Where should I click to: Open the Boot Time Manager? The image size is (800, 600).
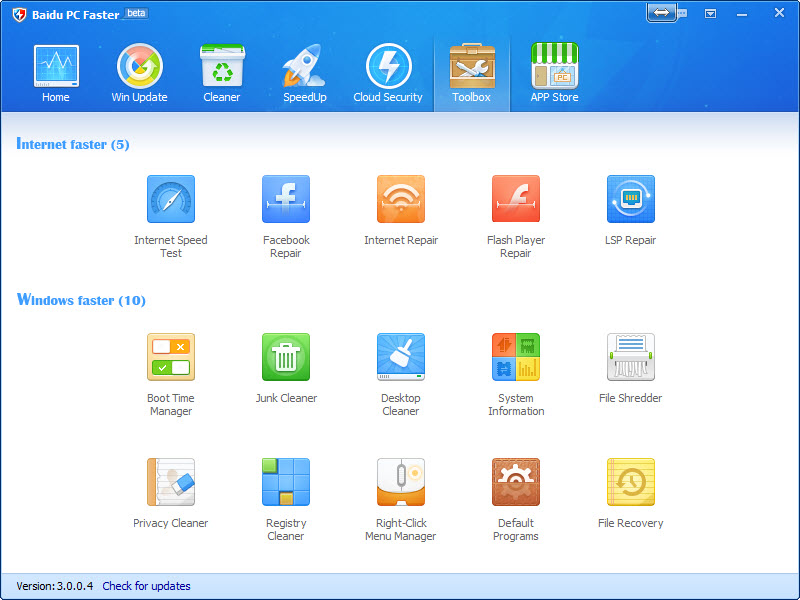171,357
